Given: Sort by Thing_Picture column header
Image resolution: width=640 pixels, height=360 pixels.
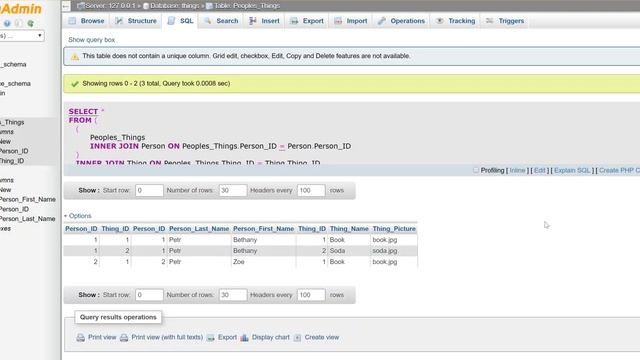Looking at the screenshot, I should pyautogui.click(x=394, y=229).
